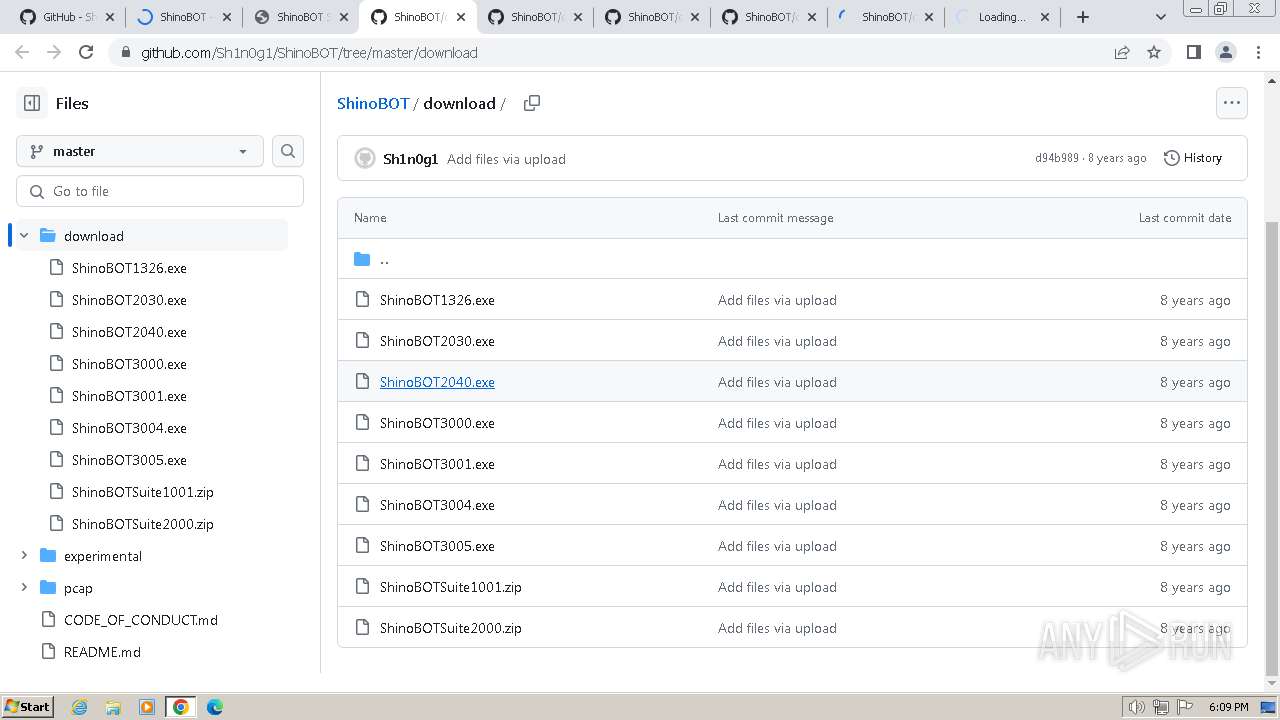Viewport: 1280px width, 720px height.
Task: Open ShinoBOT3001.exe in the file list
Action: tap(437, 464)
